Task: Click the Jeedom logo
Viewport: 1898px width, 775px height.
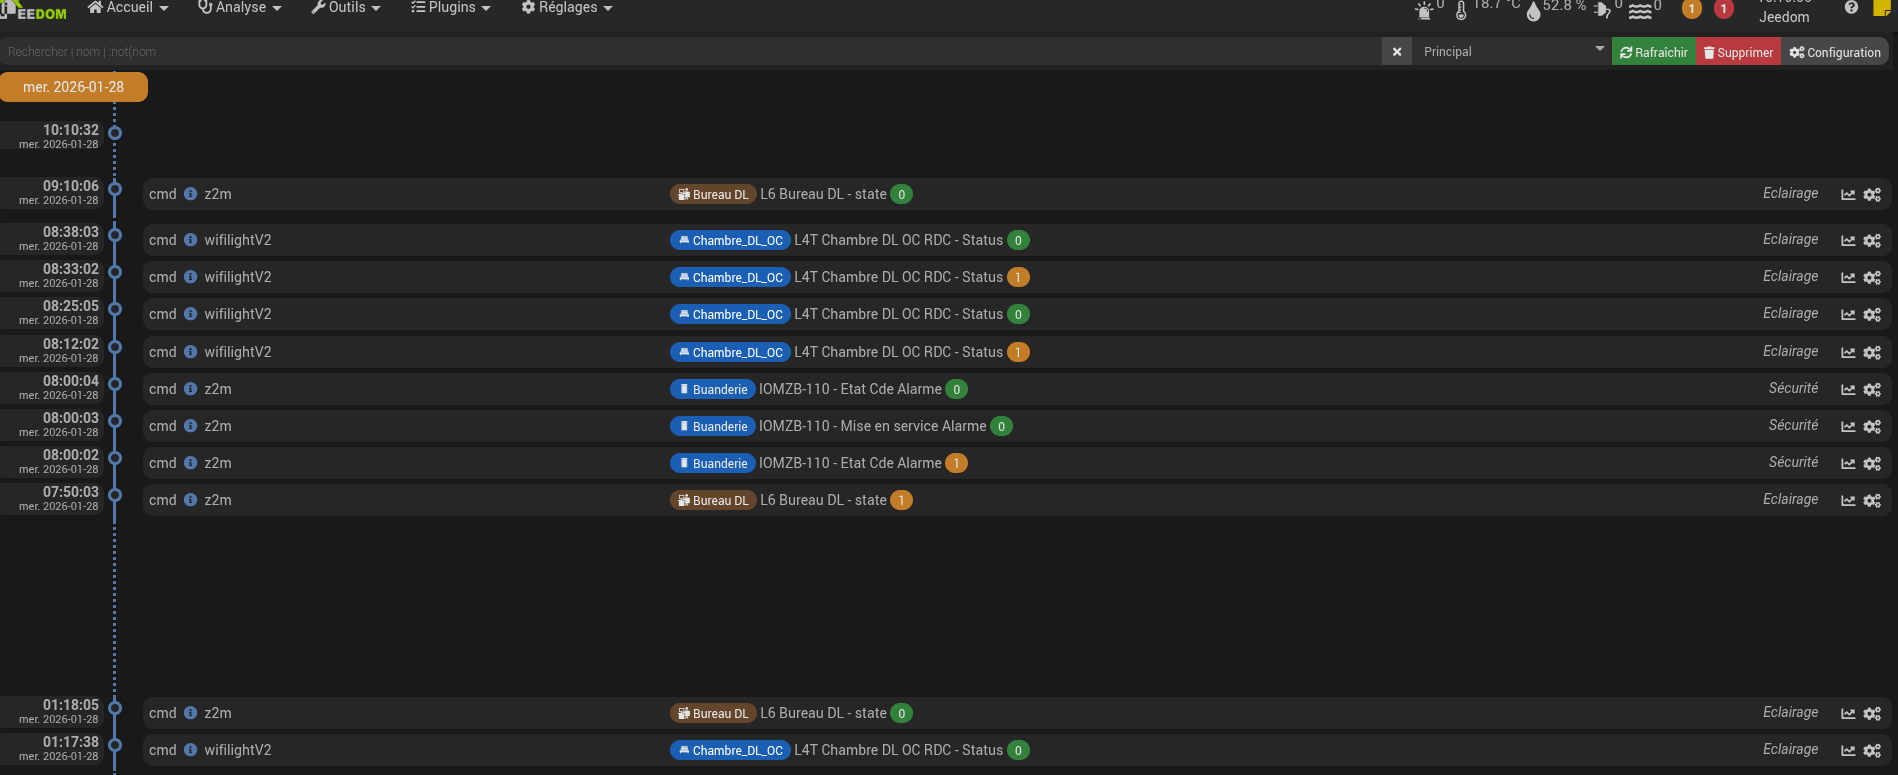Action: coord(34,10)
